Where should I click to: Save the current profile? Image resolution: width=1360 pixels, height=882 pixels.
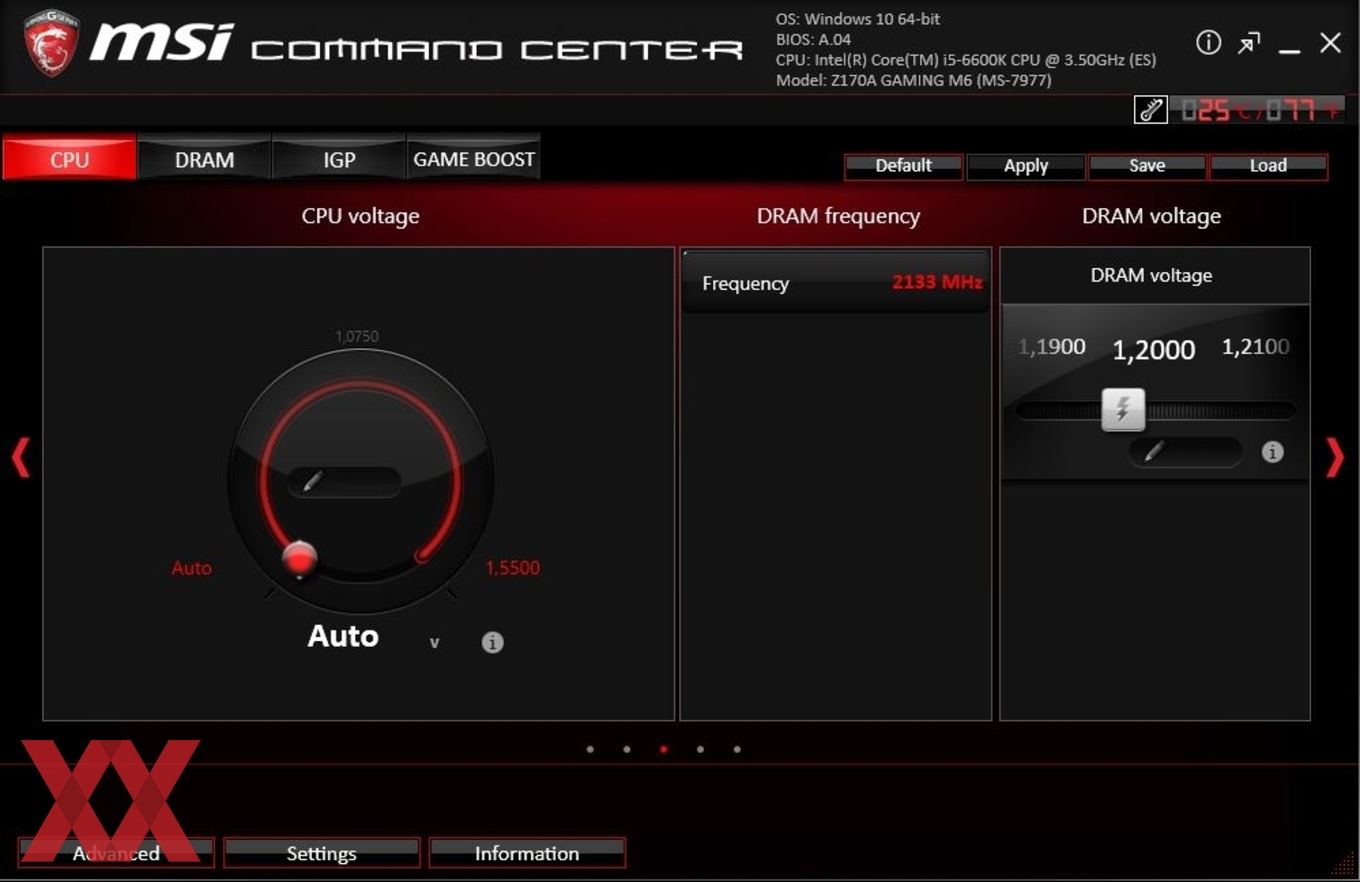pos(1147,166)
